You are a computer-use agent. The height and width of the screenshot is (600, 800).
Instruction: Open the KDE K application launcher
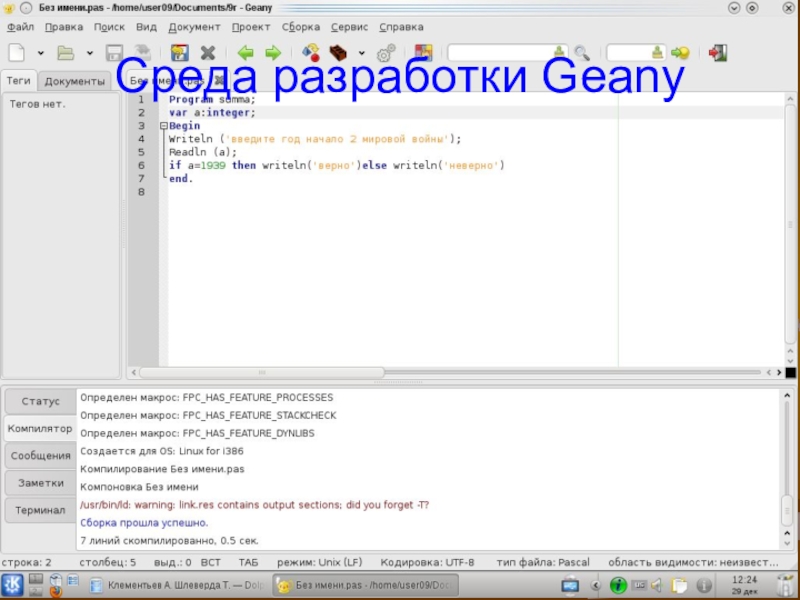13,585
